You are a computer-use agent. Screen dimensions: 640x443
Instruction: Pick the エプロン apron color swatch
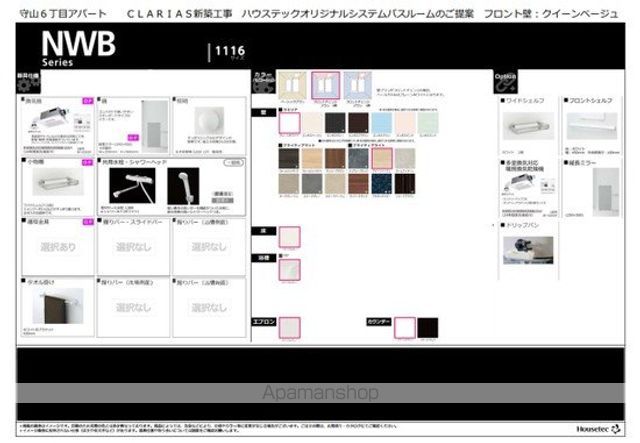[290, 328]
